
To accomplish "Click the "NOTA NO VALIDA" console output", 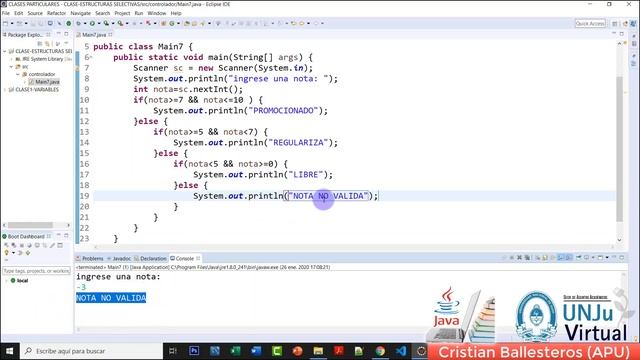I will point(111,298).
